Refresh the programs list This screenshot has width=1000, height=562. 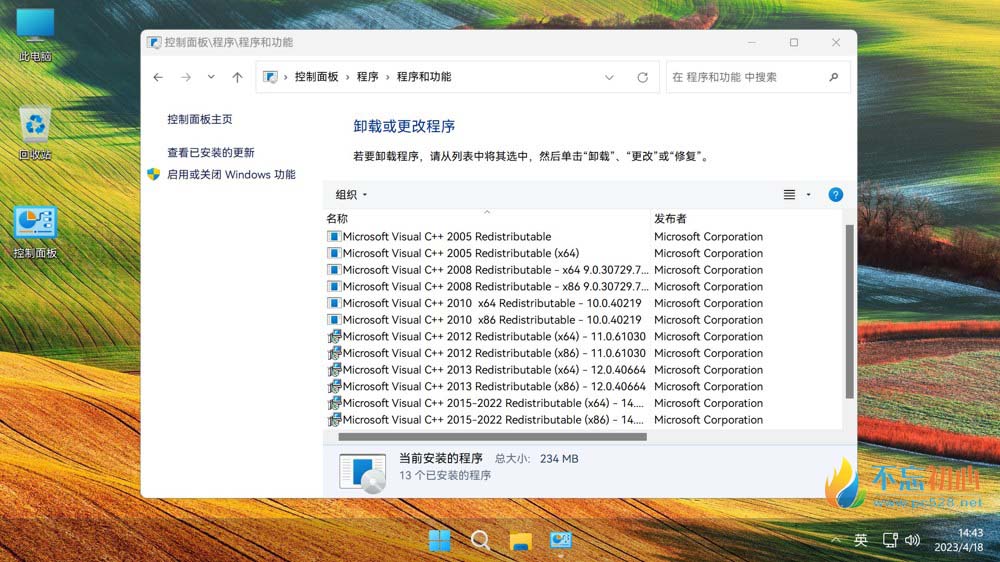(x=642, y=77)
